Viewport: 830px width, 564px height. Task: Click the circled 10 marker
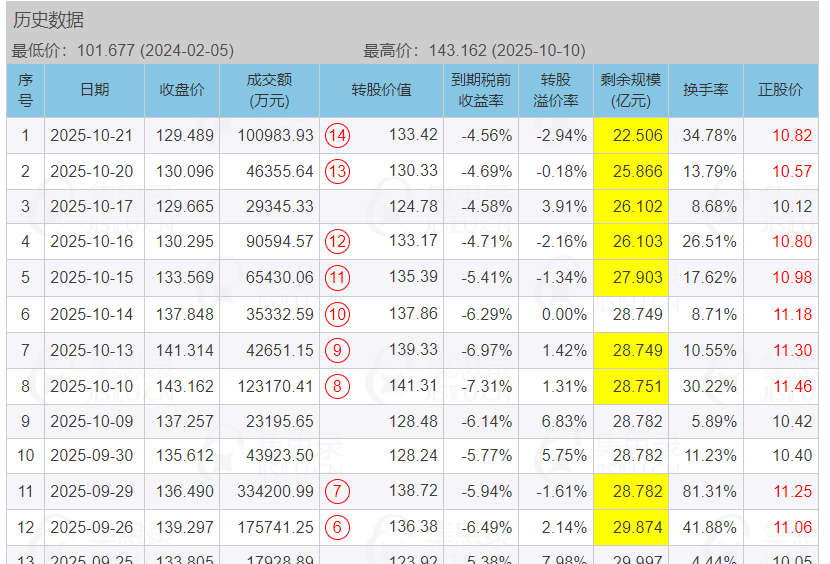coord(337,315)
